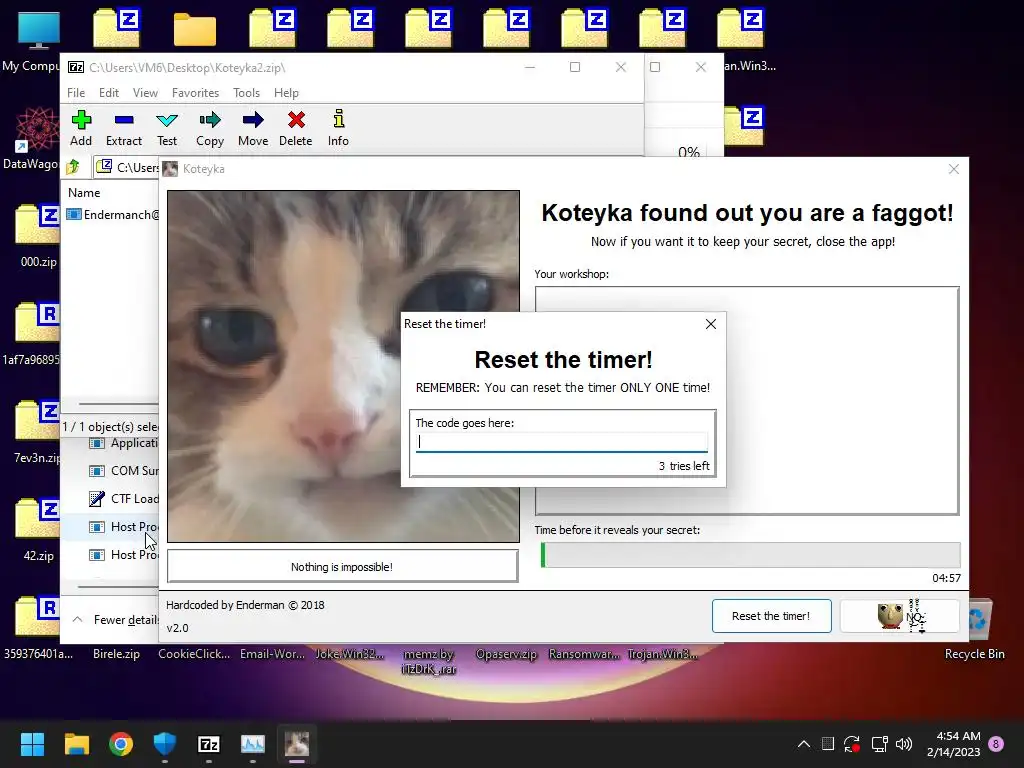Select the Birele.zip desktop label

click(x=116, y=654)
